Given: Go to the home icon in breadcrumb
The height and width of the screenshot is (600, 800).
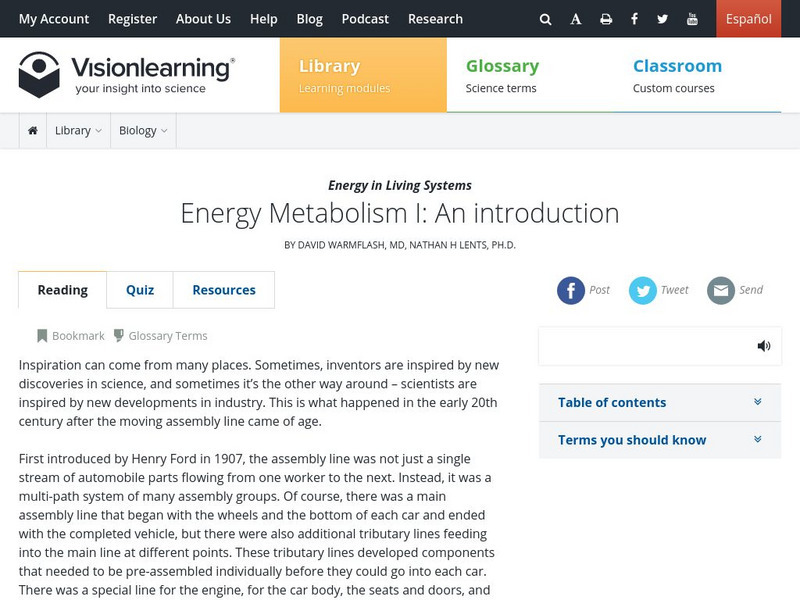Looking at the screenshot, I should [33, 130].
